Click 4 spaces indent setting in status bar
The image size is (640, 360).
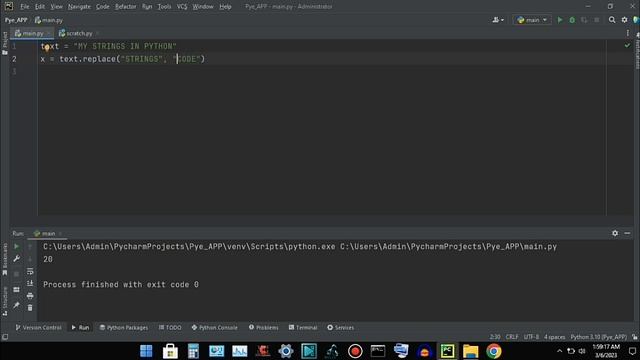tap(554, 337)
